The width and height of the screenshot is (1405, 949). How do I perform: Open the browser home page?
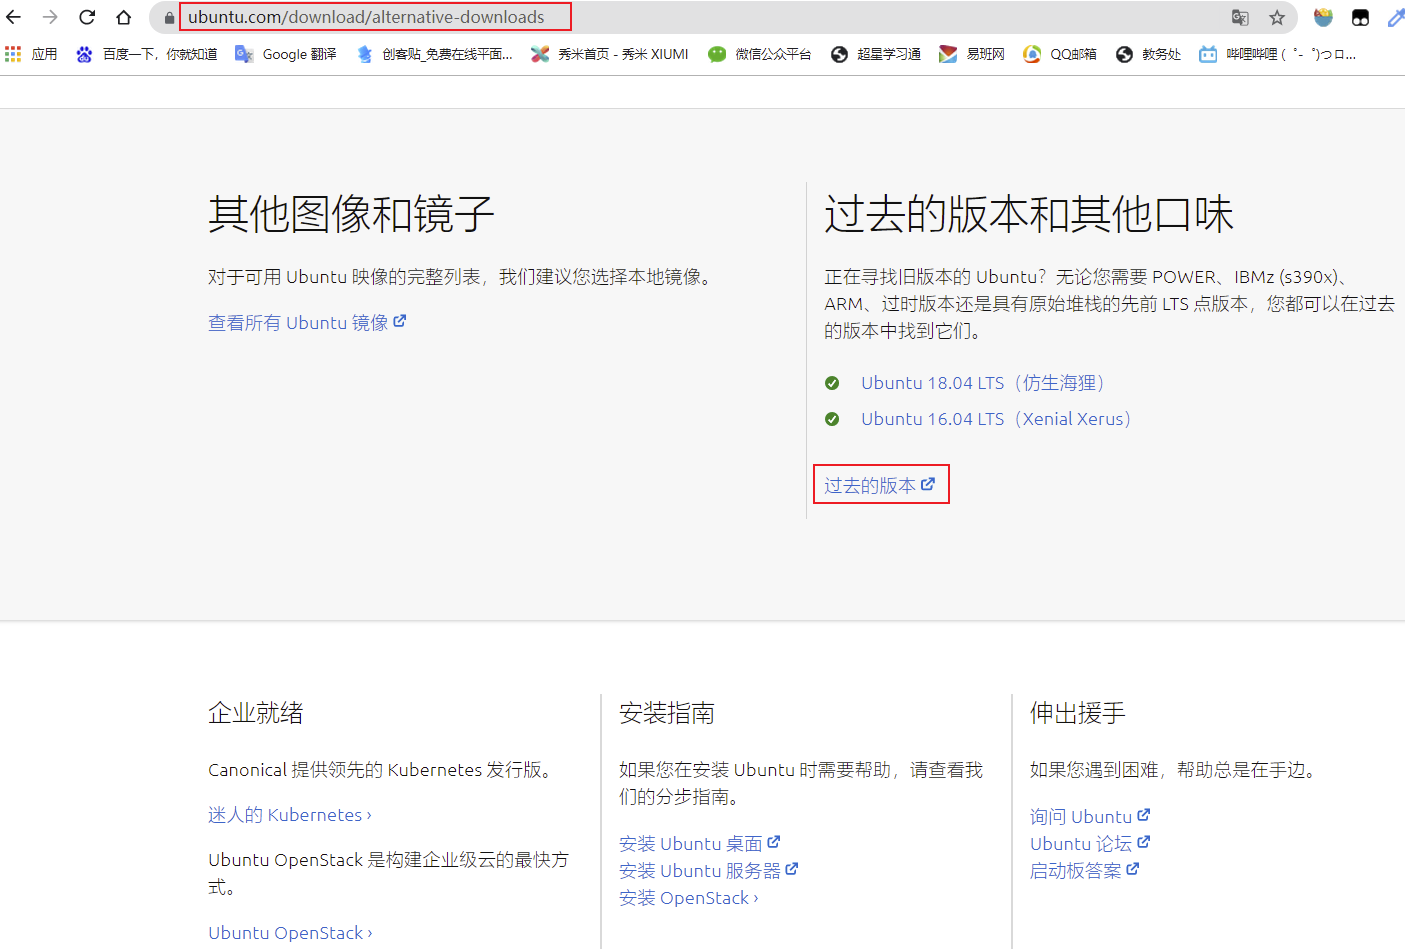click(123, 16)
